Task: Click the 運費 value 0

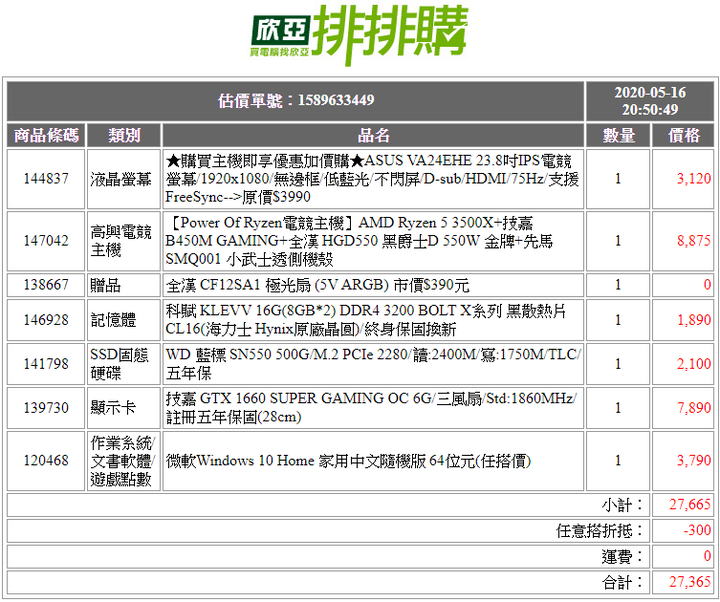Action: pyautogui.click(x=707, y=557)
